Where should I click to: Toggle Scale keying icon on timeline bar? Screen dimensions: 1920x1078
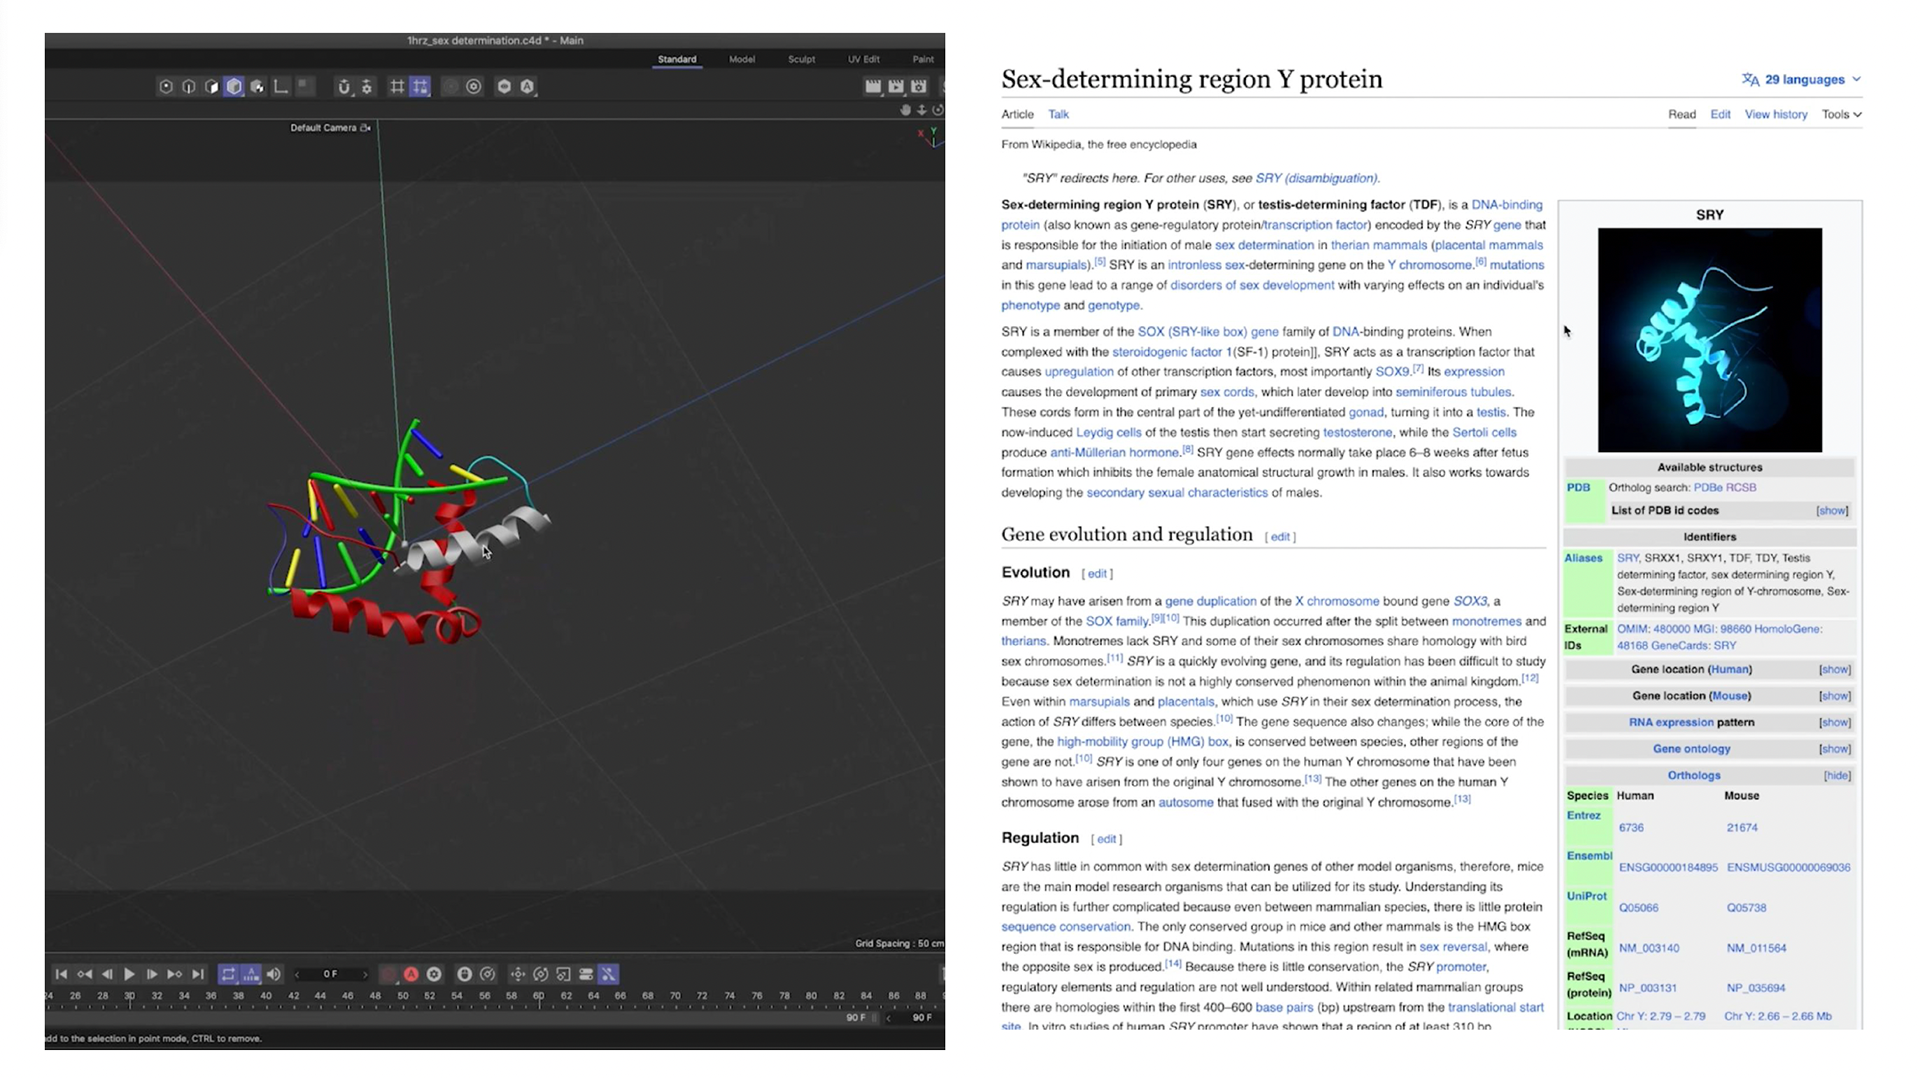(563, 974)
